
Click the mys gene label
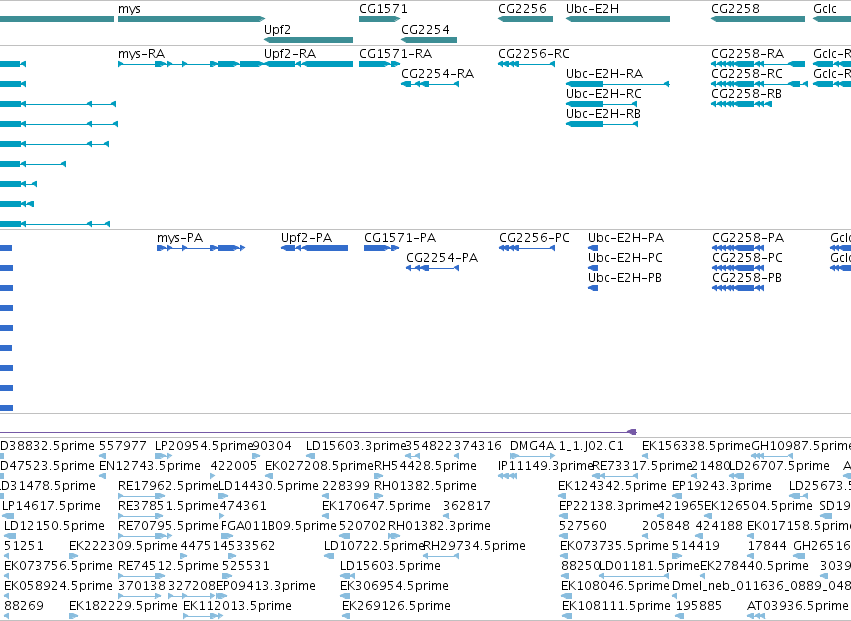click(129, 9)
